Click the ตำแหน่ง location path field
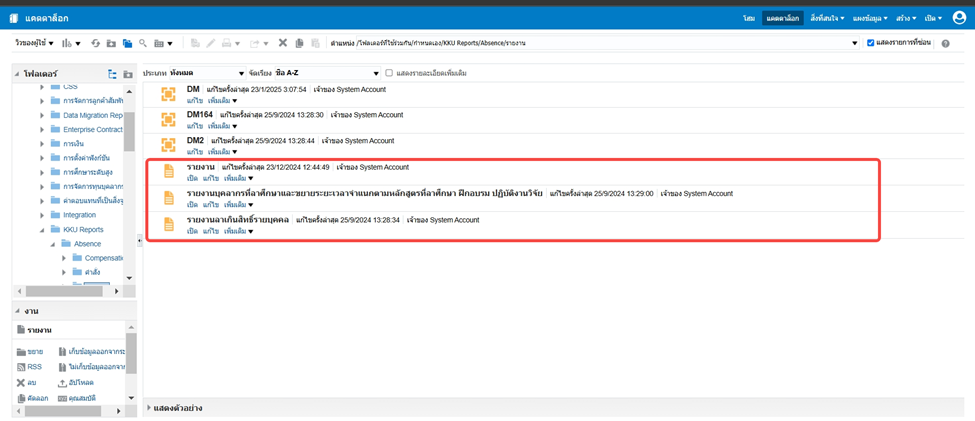The image size is (975, 421). point(600,44)
